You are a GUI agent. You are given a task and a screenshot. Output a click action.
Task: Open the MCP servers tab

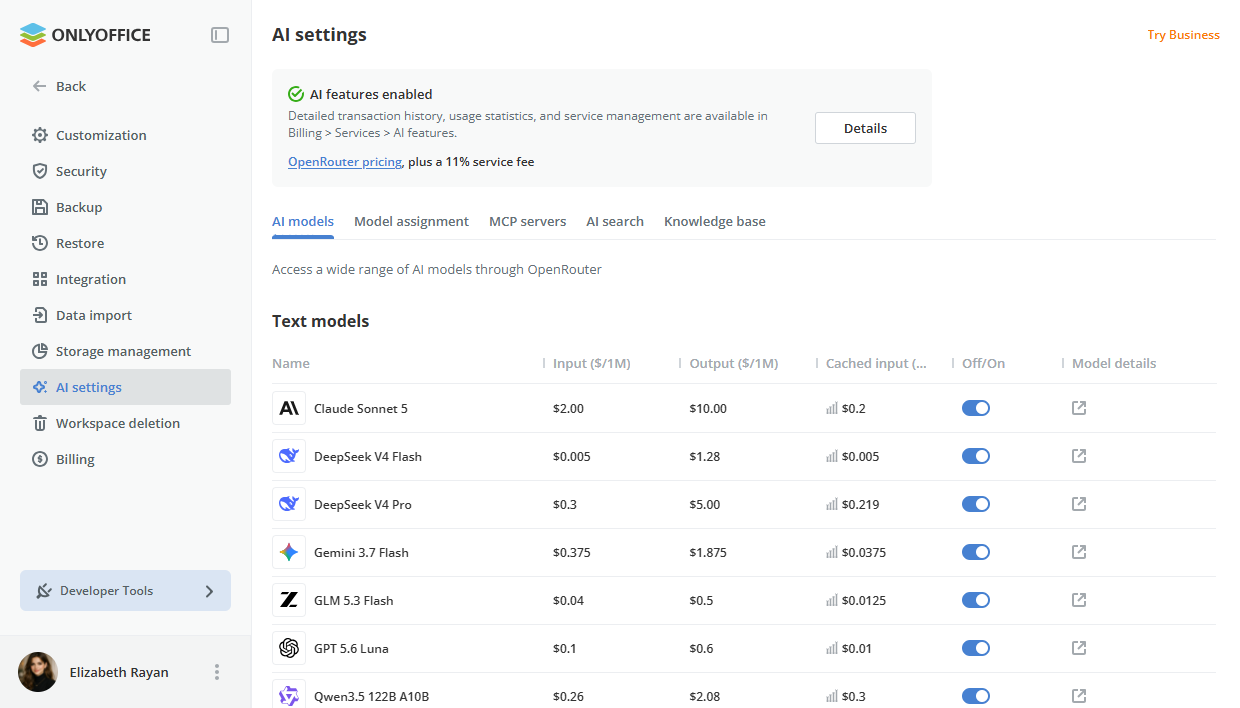pyautogui.click(x=527, y=222)
